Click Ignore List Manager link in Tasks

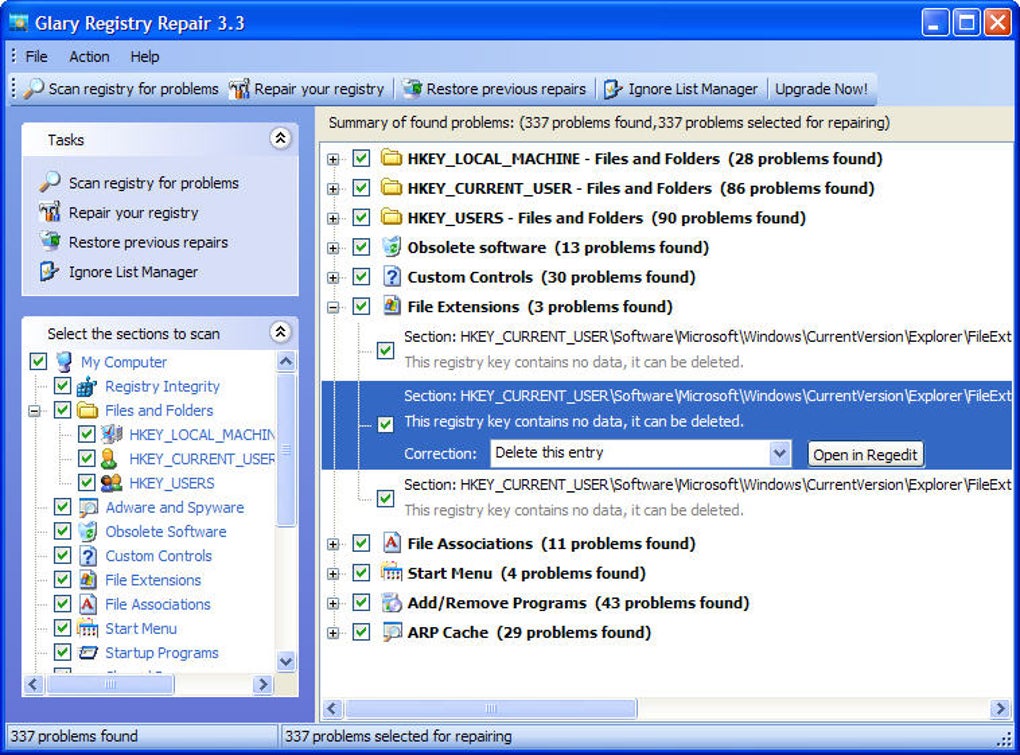point(133,272)
